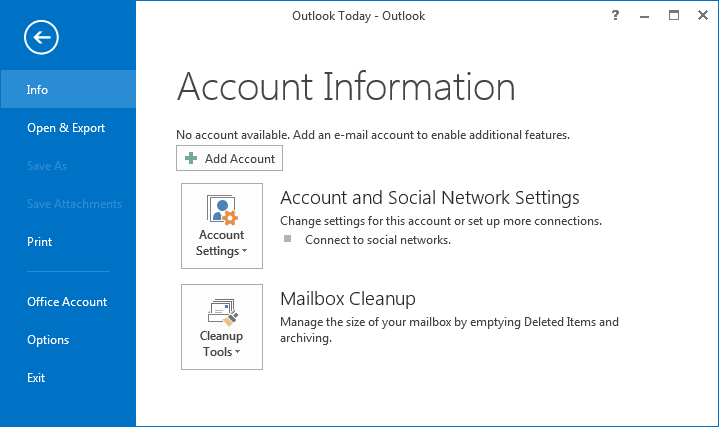Open the Options menu entry
This screenshot has height=427, width=719.
(68, 340)
